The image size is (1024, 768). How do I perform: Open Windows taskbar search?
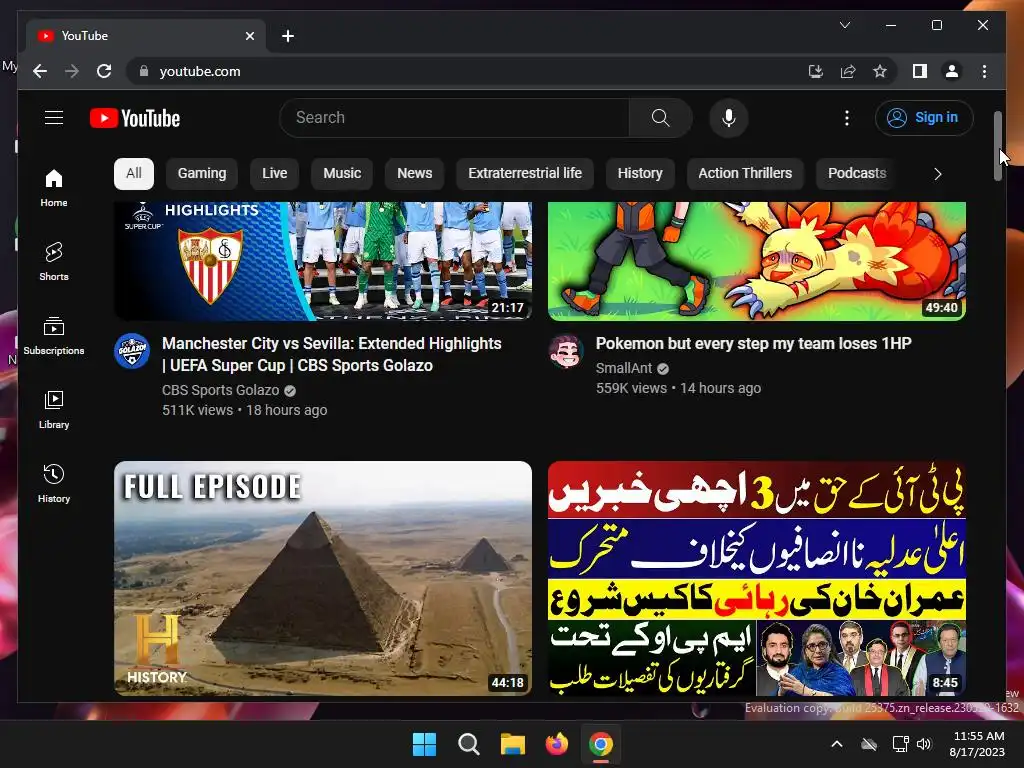(x=468, y=744)
